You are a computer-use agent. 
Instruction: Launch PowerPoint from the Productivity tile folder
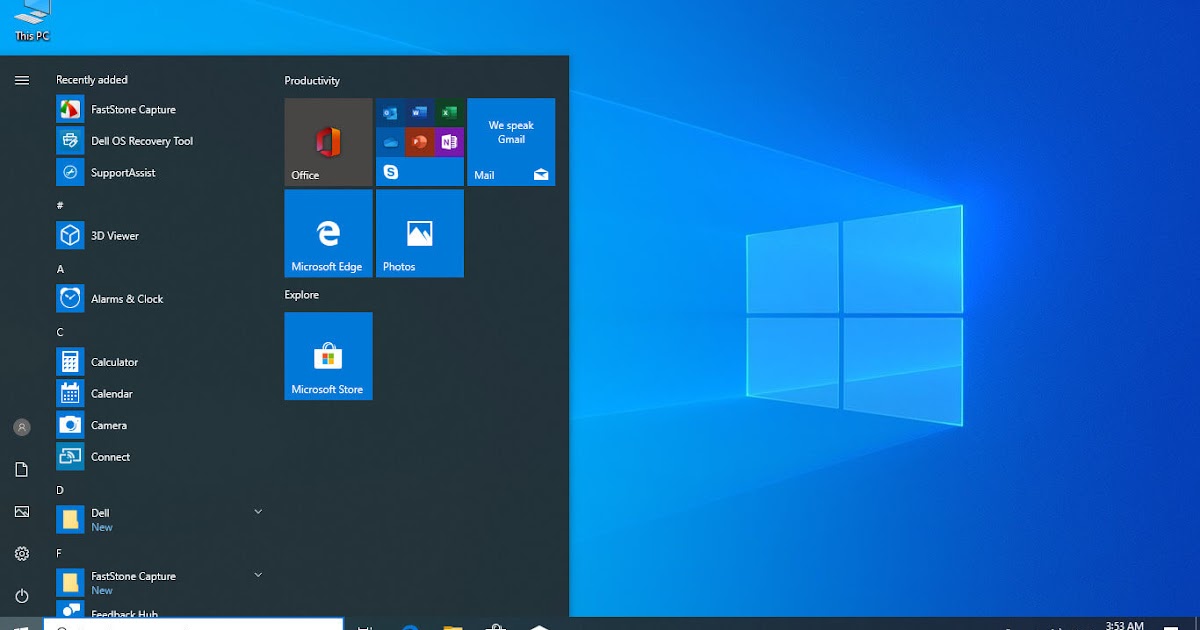419,142
